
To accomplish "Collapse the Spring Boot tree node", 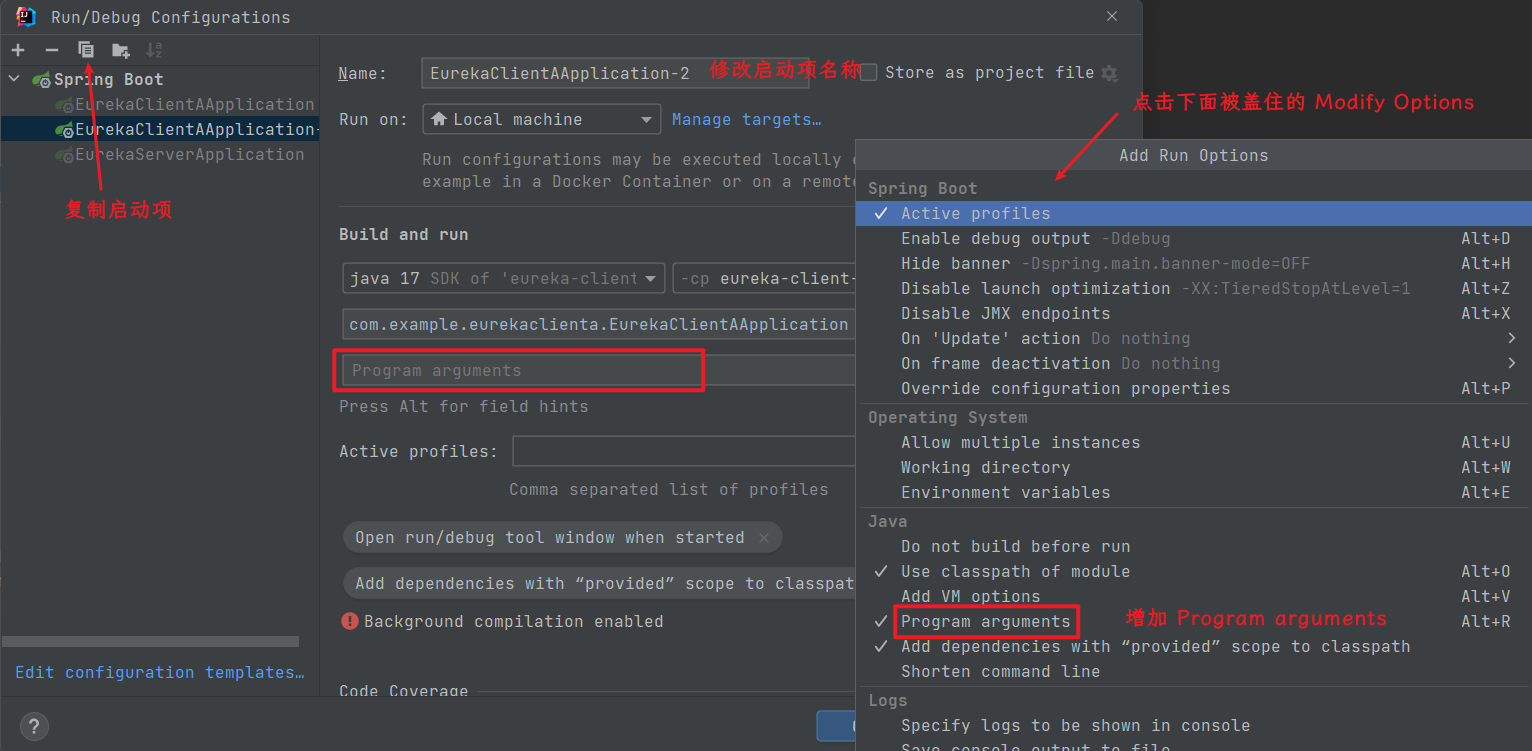I will (x=14, y=79).
